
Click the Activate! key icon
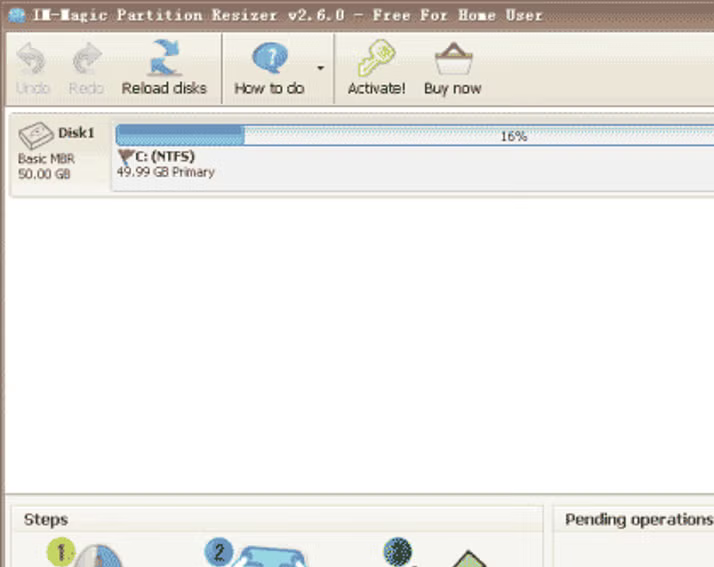[376, 58]
